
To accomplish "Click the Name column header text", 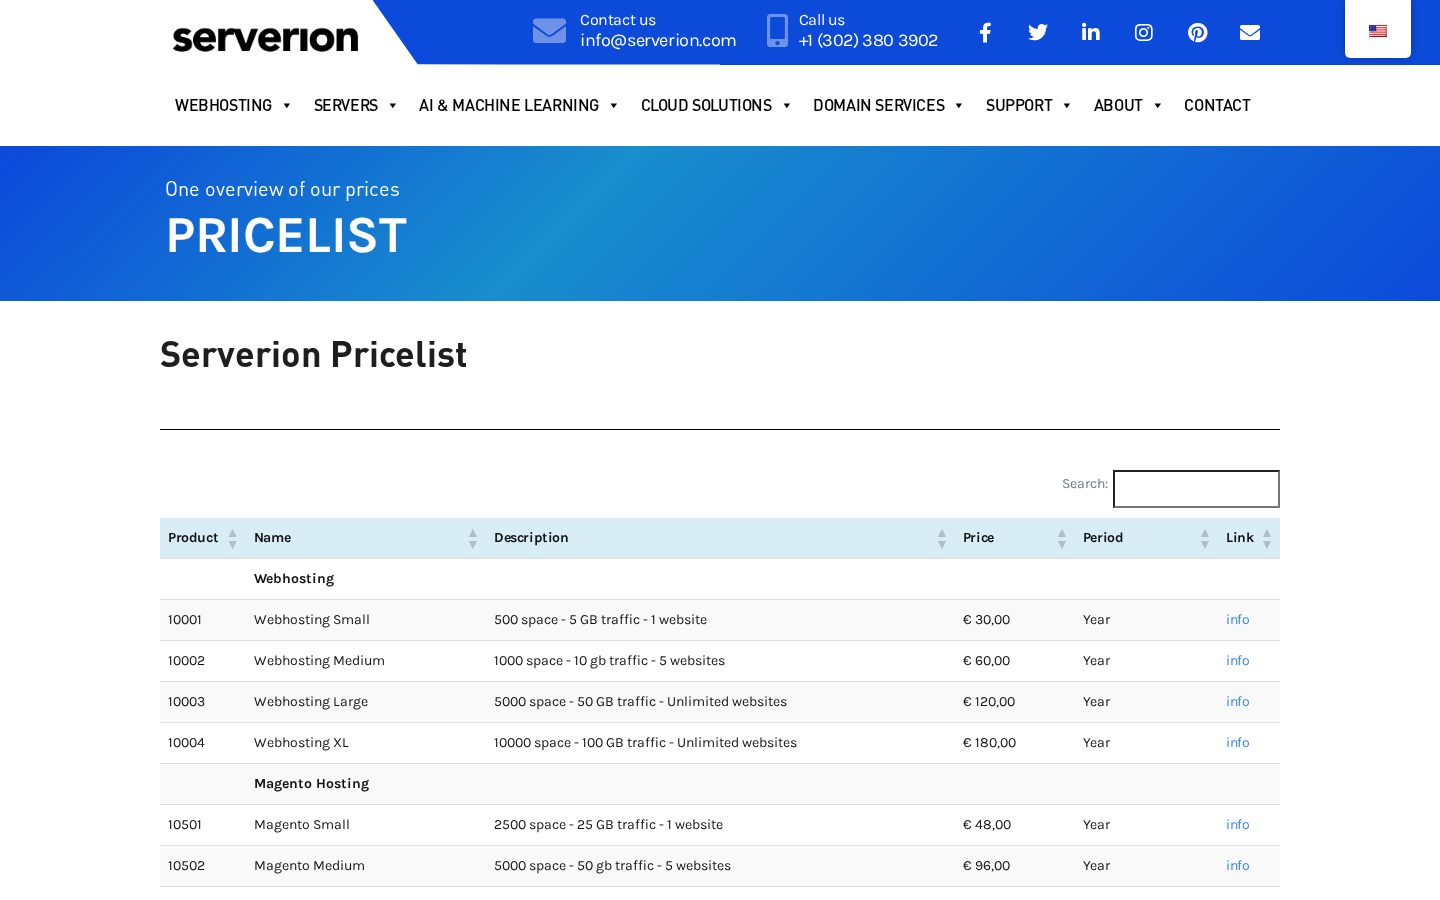I will [272, 538].
